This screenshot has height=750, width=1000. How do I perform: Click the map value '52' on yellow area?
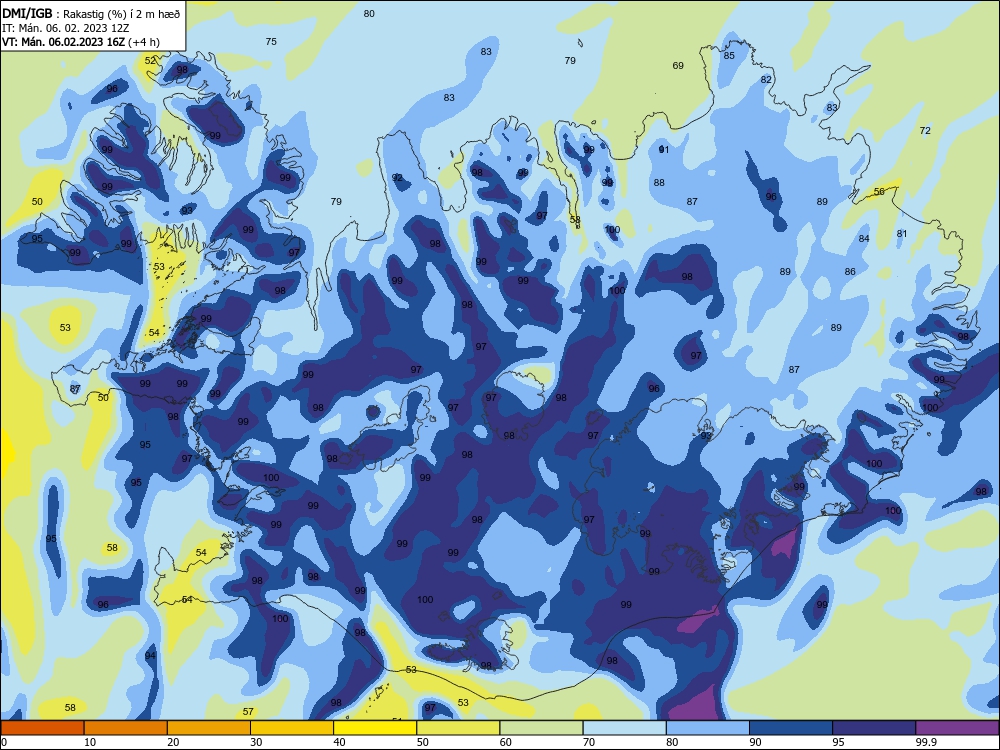pos(150,61)
